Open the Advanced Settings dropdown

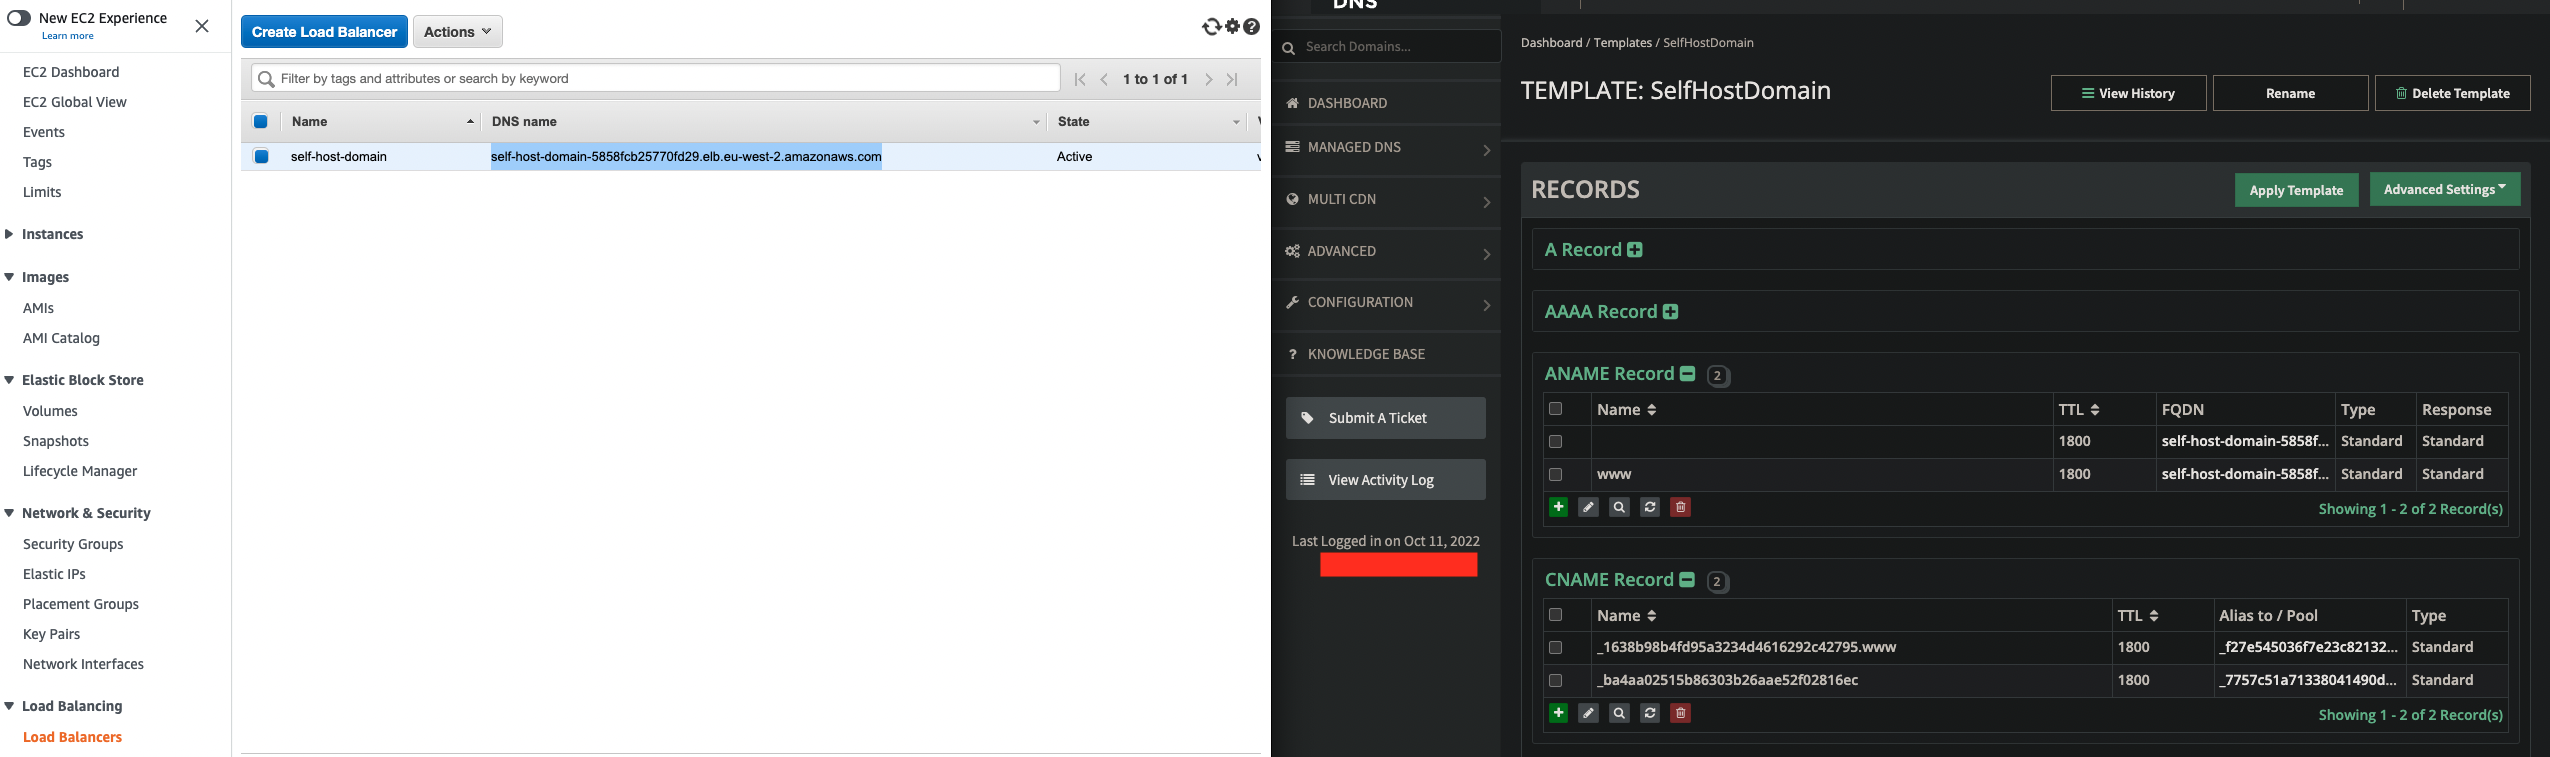point(2445,189)
